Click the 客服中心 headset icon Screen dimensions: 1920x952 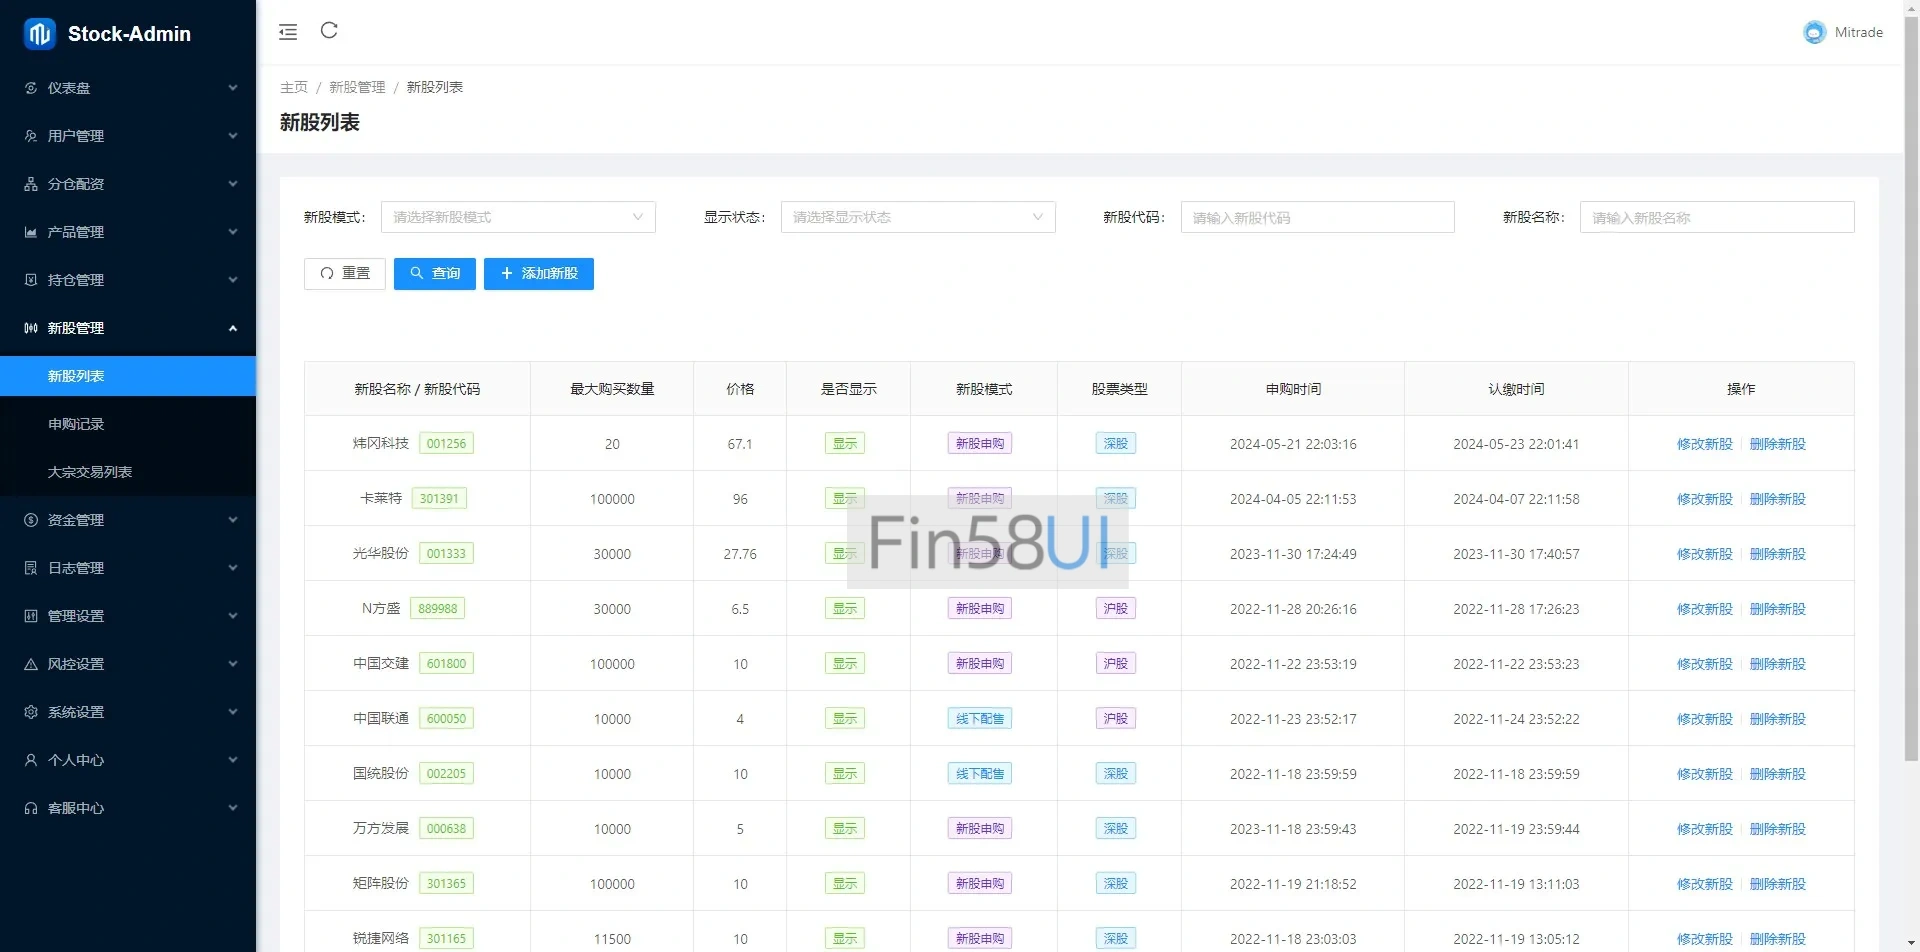click(31, 808)
